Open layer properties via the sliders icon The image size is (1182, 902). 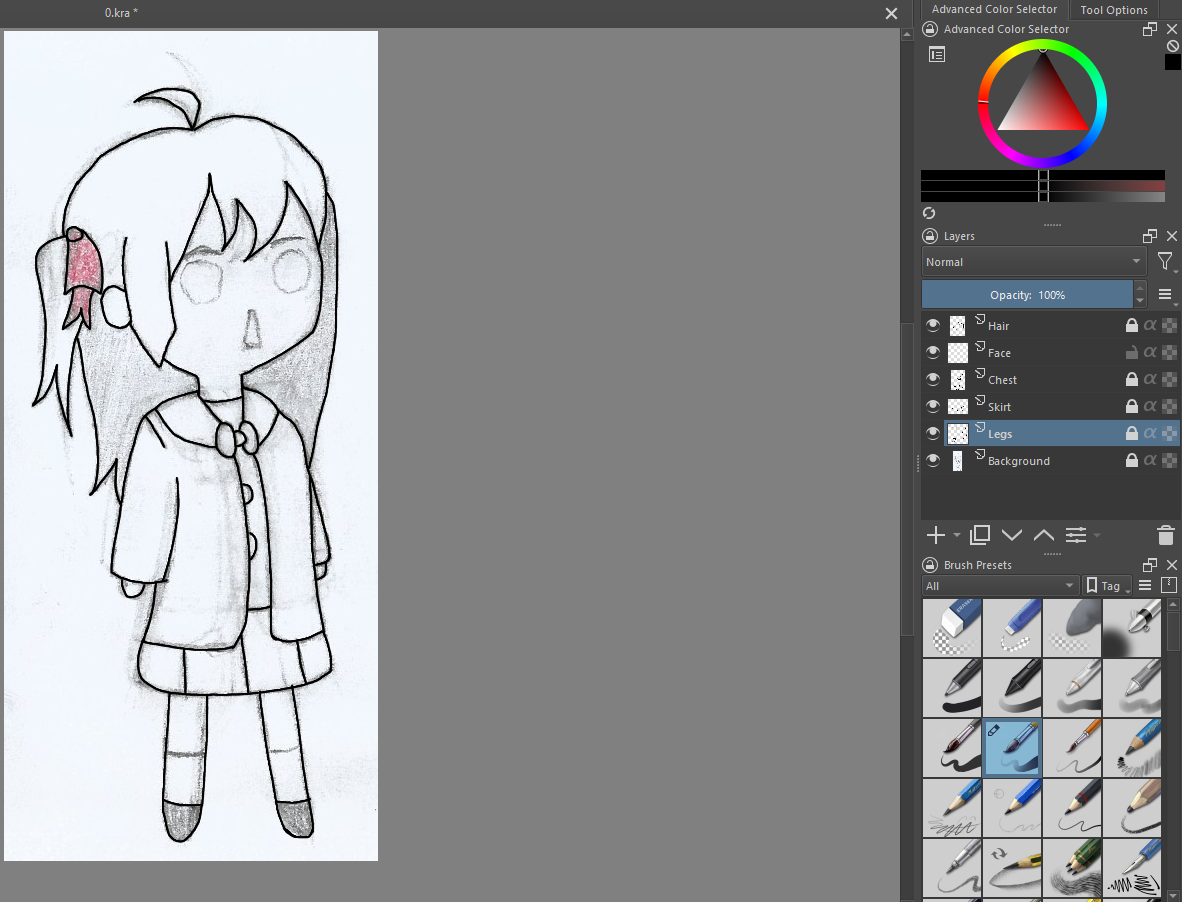[1076, 535]
